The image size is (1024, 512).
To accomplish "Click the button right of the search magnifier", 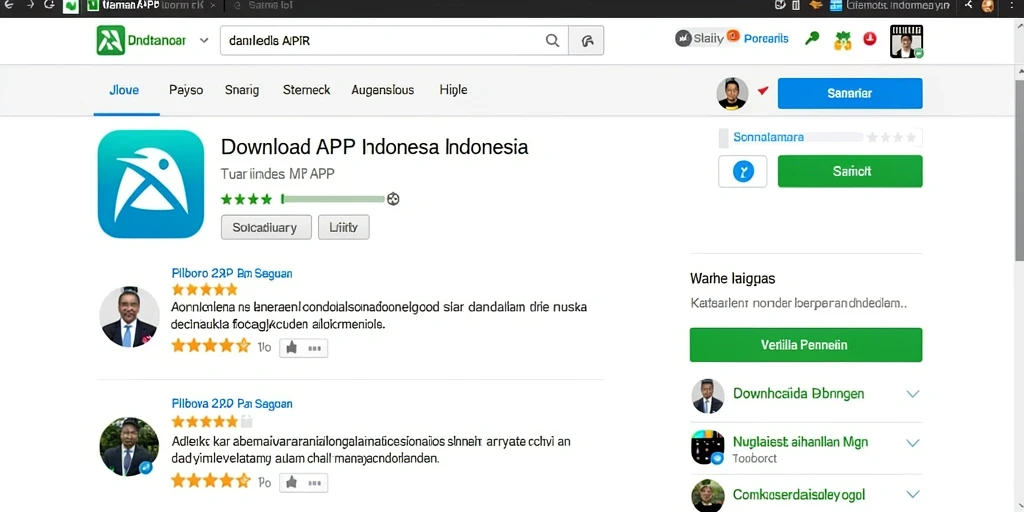I will [586, 40].
